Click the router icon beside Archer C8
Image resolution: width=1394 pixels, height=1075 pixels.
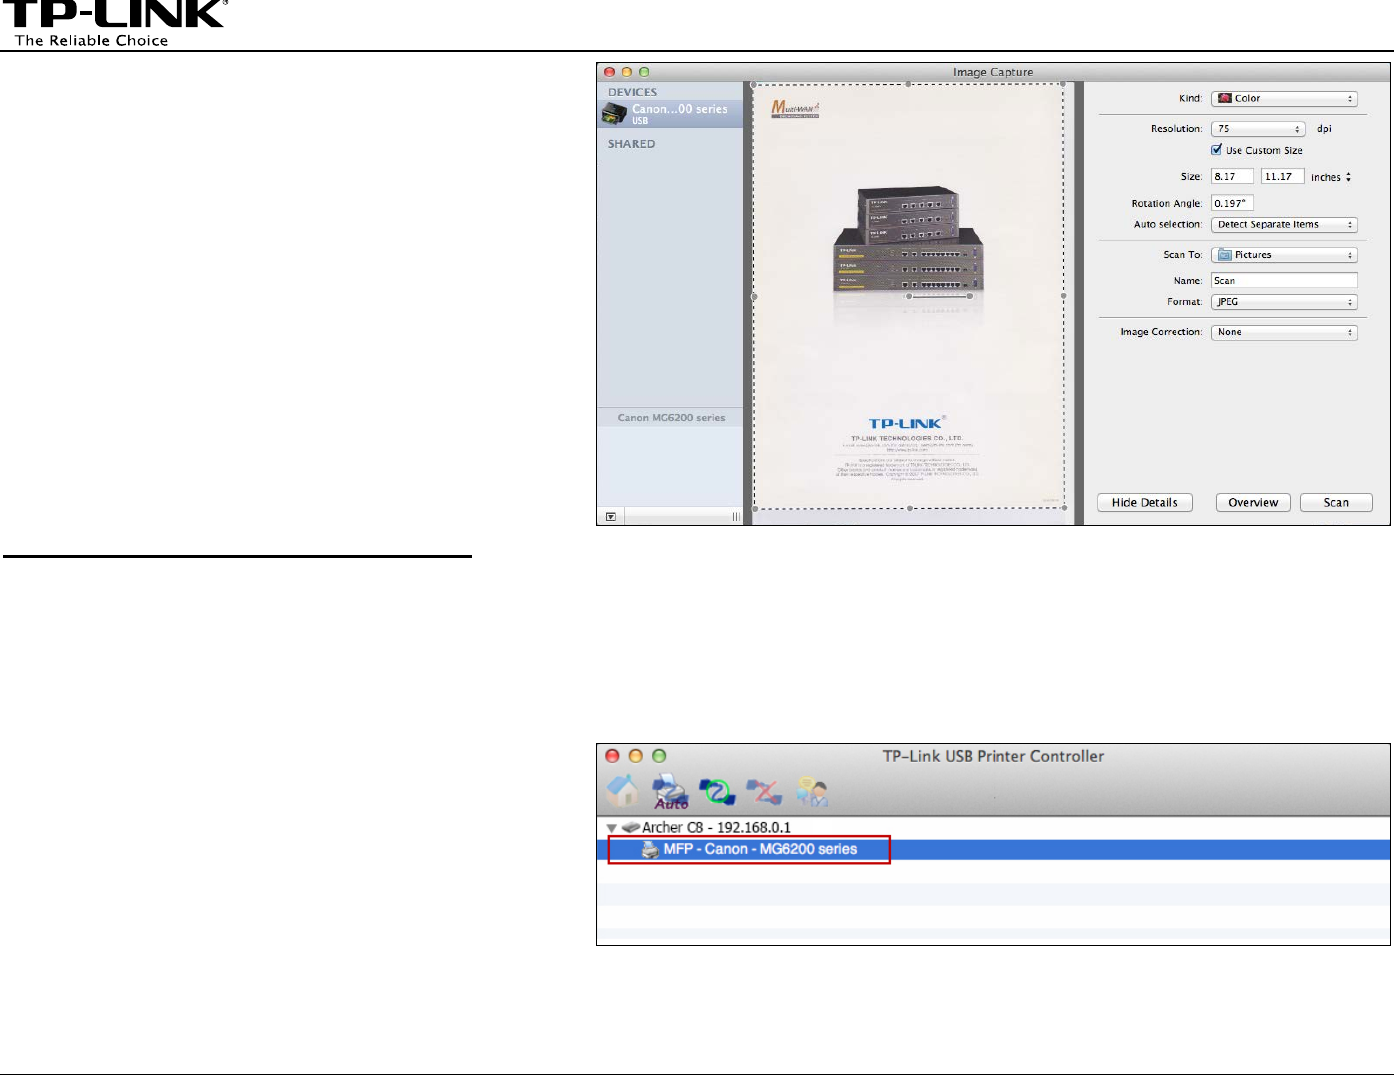coord(630,828)
